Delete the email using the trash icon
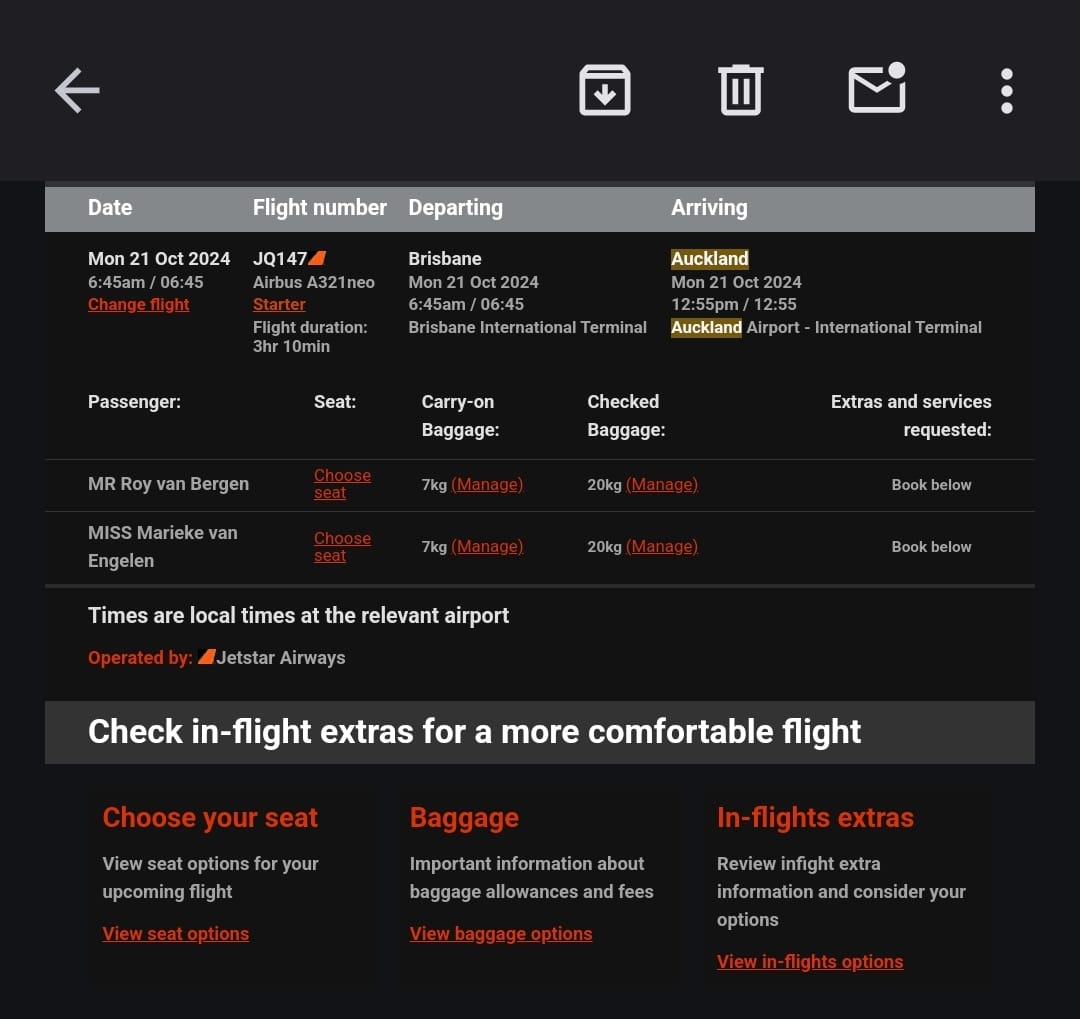The height and width of the screenshot is (1019, 1080). [740, 90]
